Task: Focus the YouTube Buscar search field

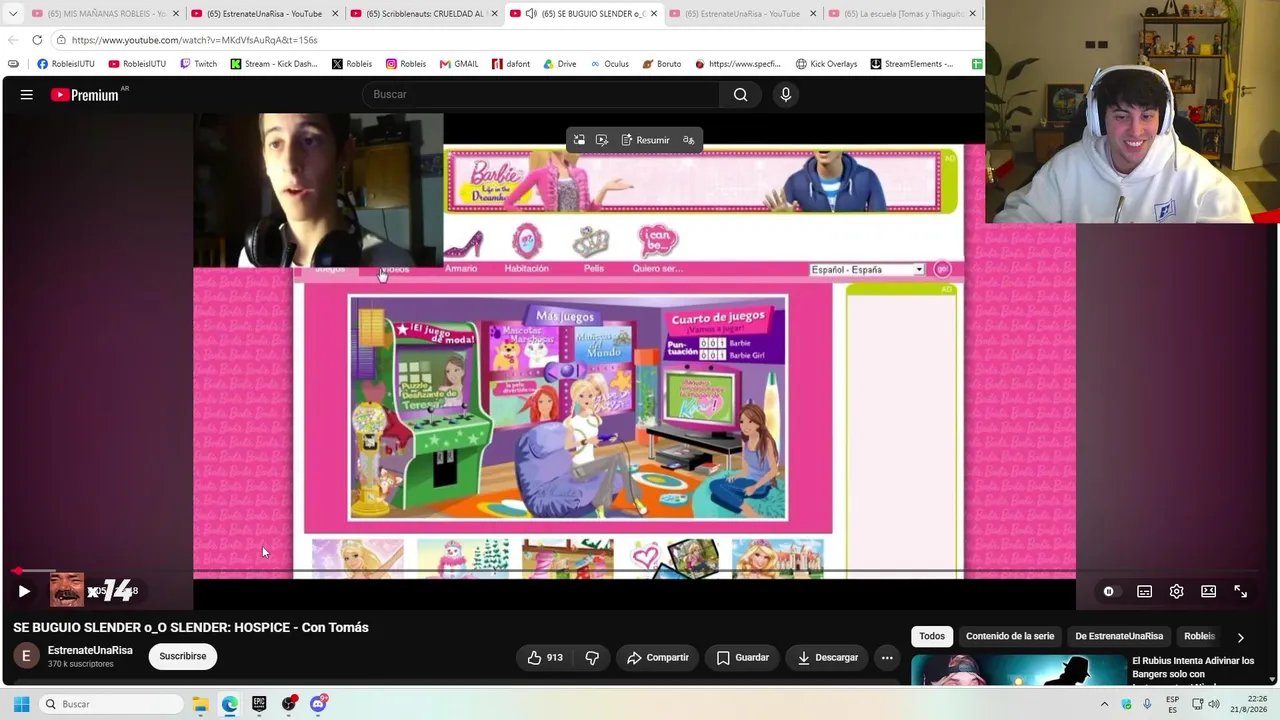Action: 541,94
